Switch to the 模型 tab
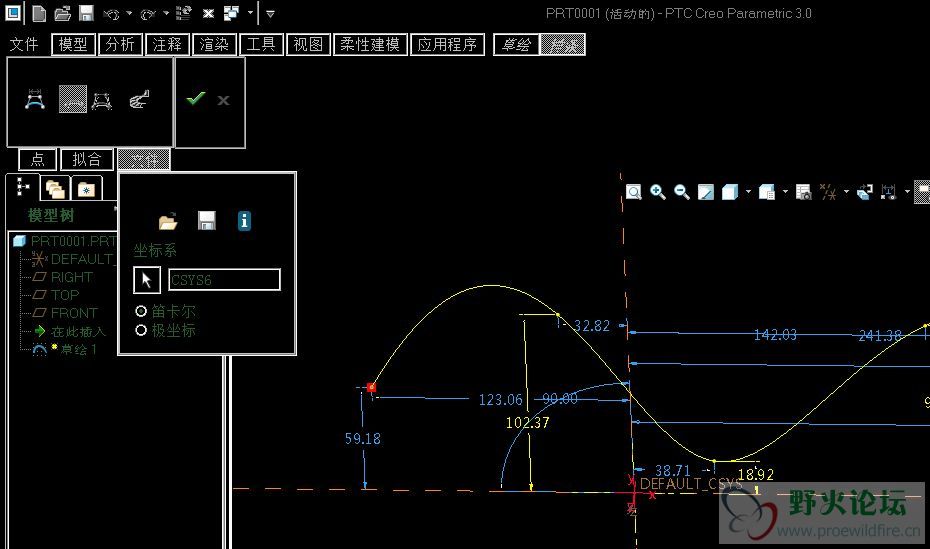Viewport: 930px width, 549px height. pos(73,44)
